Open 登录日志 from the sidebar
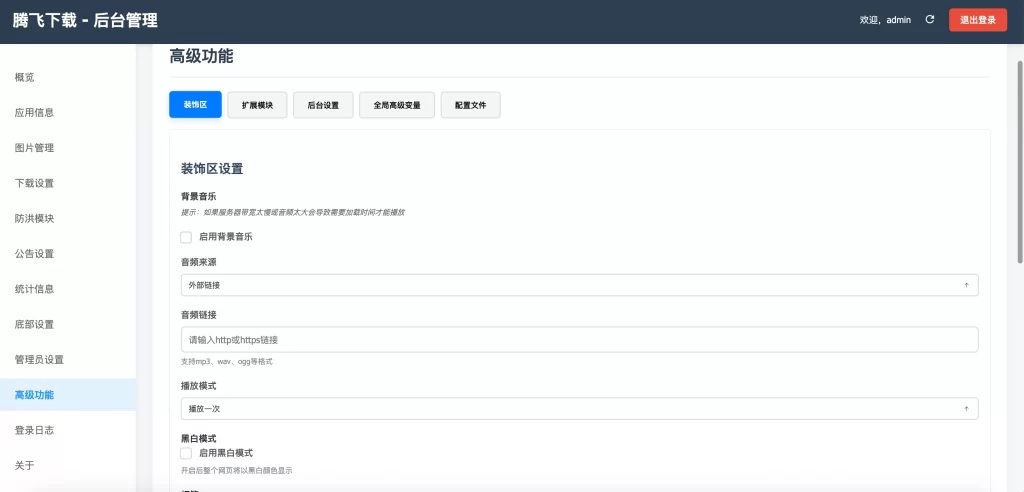 pyautogui.click(x=34, y=430)
